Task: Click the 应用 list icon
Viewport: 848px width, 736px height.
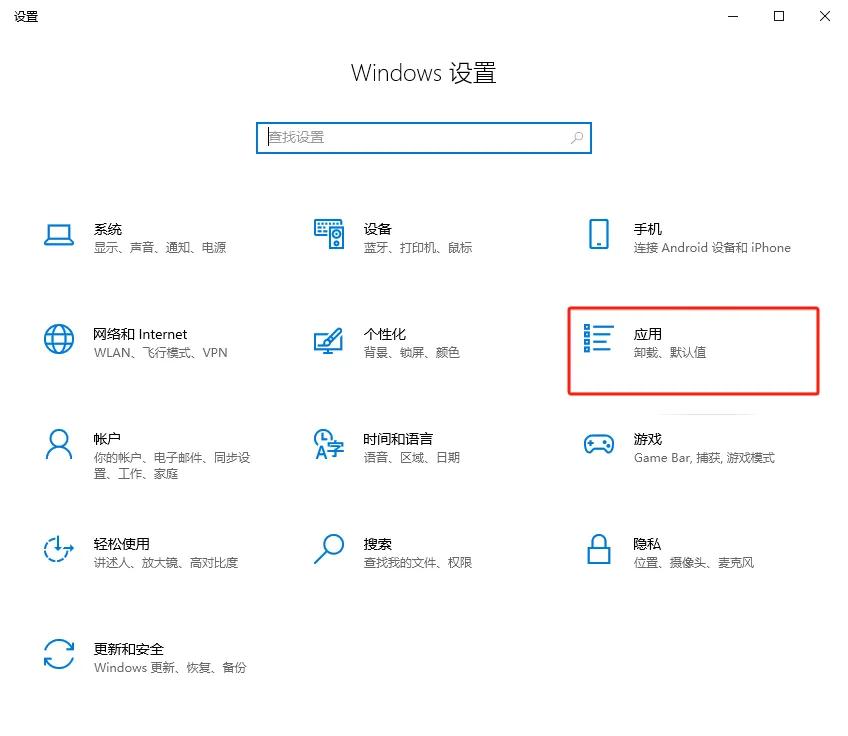Action: pyautogui.click(x=599, y=338)
